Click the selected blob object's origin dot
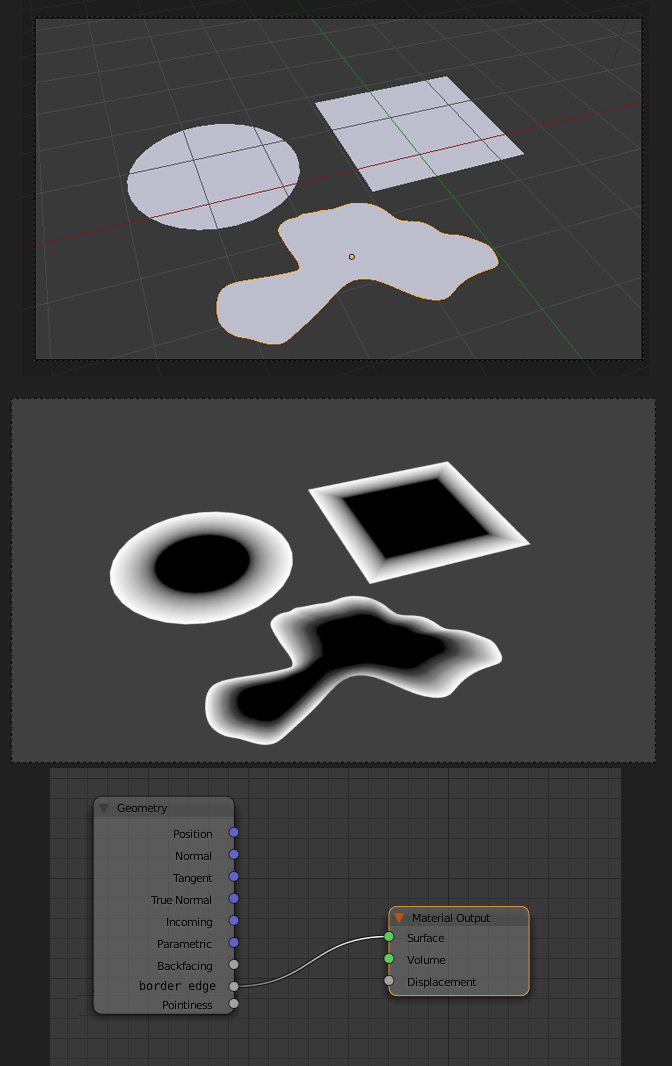 (x=352, y=256)
